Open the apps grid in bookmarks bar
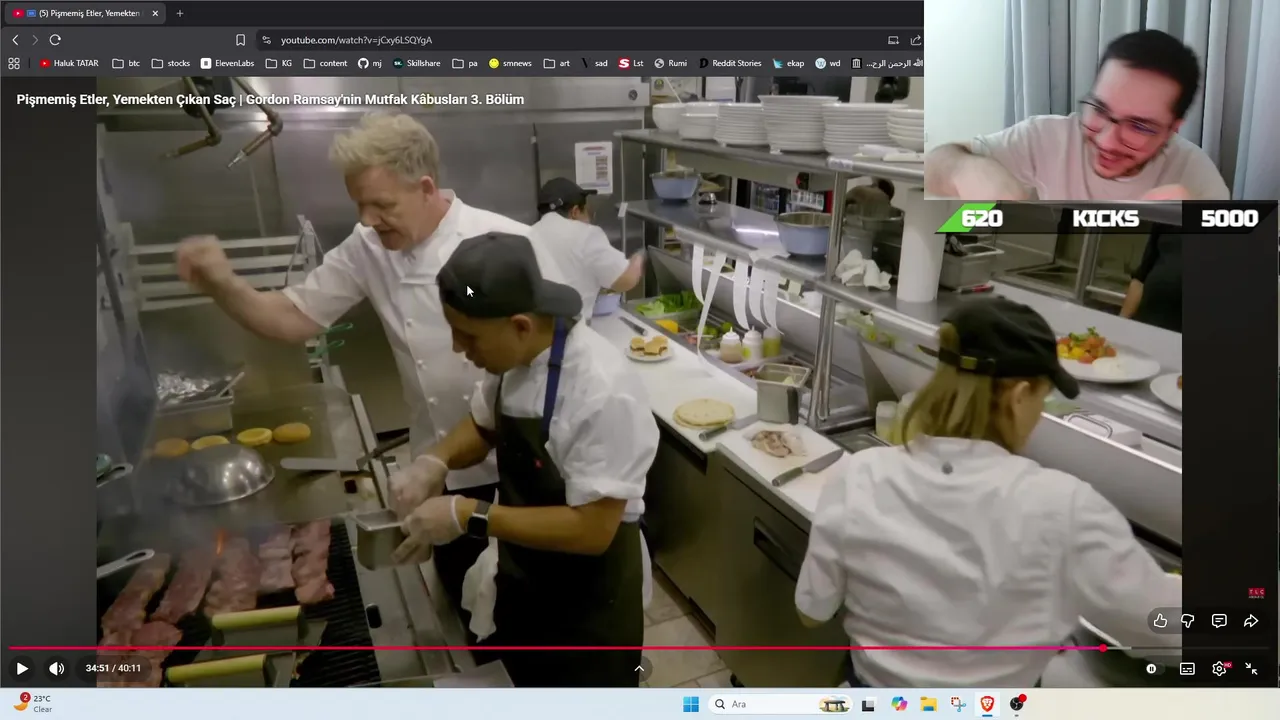This screenshot has height=720, width=1280. click(x=14, y=63)
